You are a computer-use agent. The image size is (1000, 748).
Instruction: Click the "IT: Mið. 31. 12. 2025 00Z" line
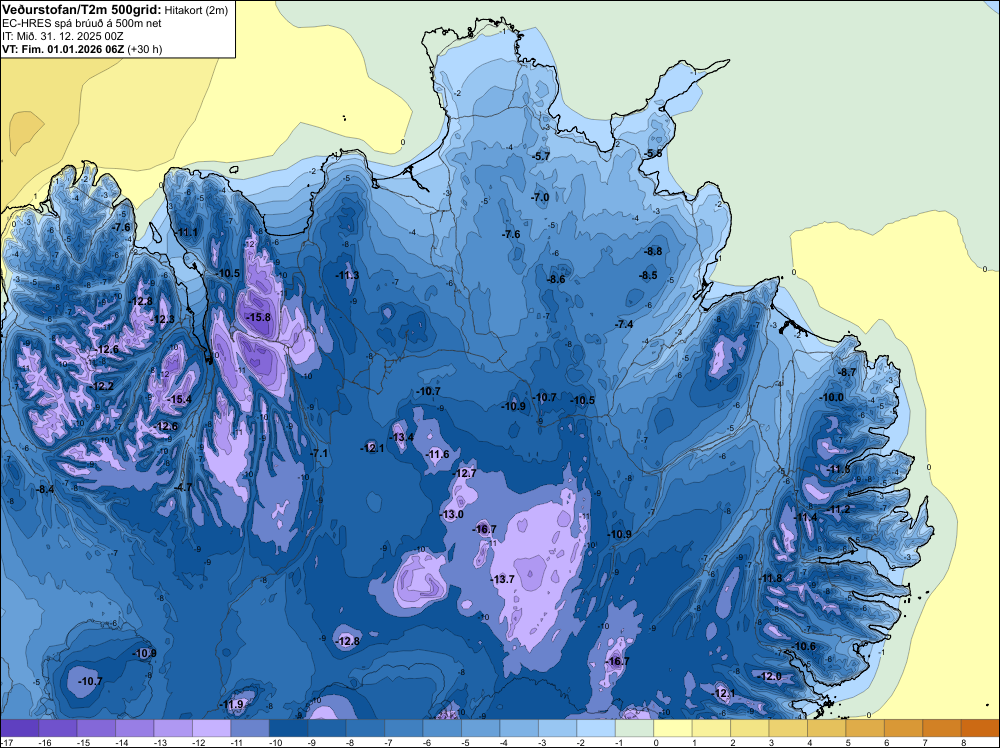tap(62, 36)
